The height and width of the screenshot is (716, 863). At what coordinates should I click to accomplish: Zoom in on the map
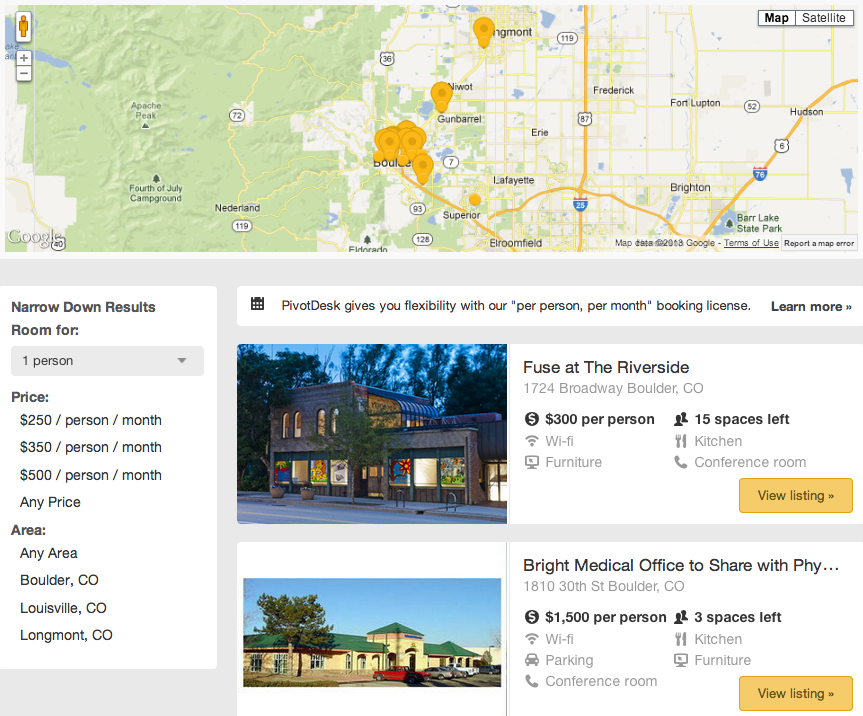click(24, 58)
